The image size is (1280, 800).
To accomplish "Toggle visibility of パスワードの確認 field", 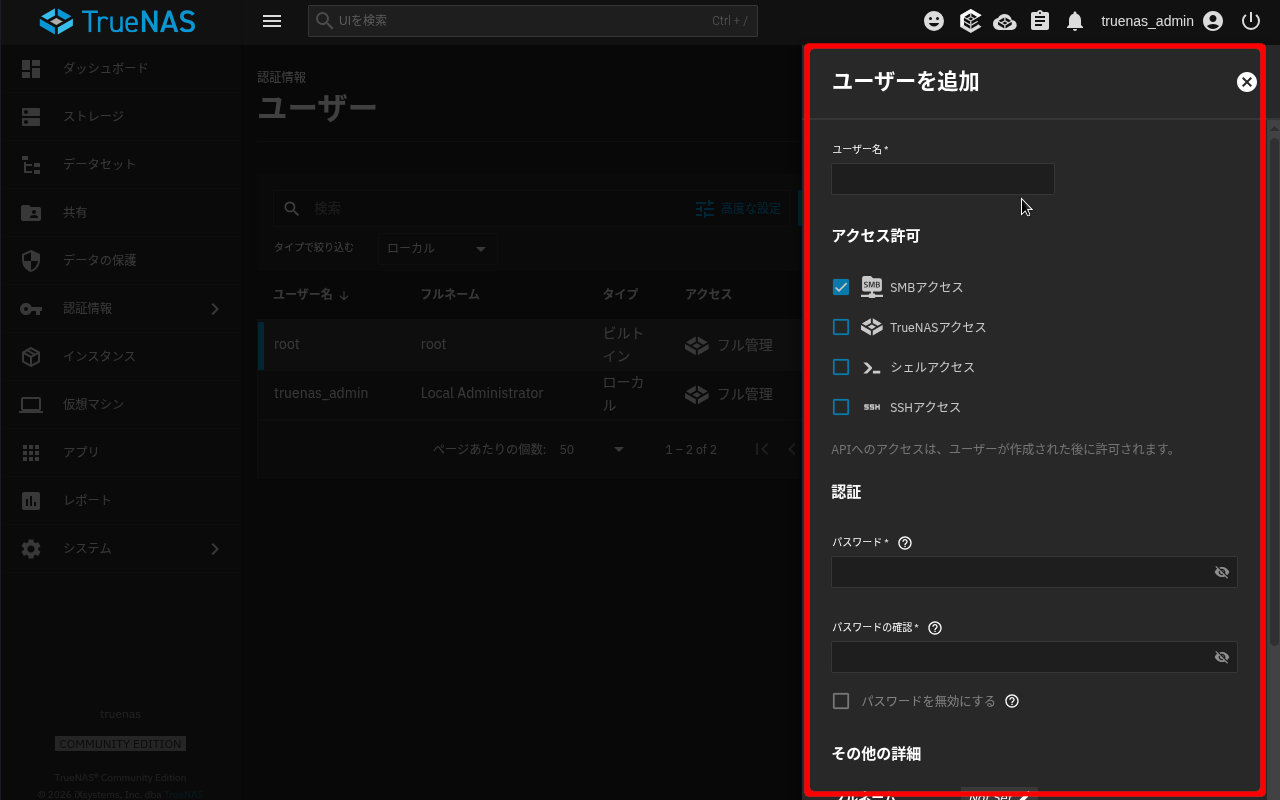I will [1221, 657].
